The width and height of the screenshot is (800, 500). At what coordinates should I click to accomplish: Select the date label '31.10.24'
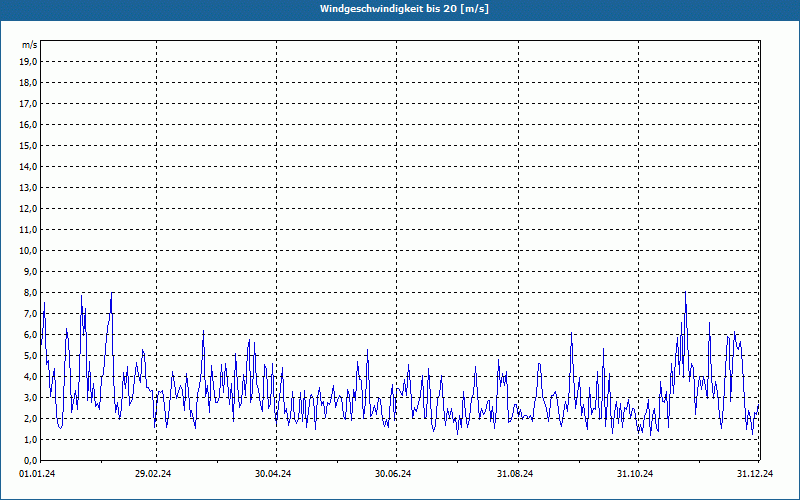pyautogui.click(x=635, y=474)
